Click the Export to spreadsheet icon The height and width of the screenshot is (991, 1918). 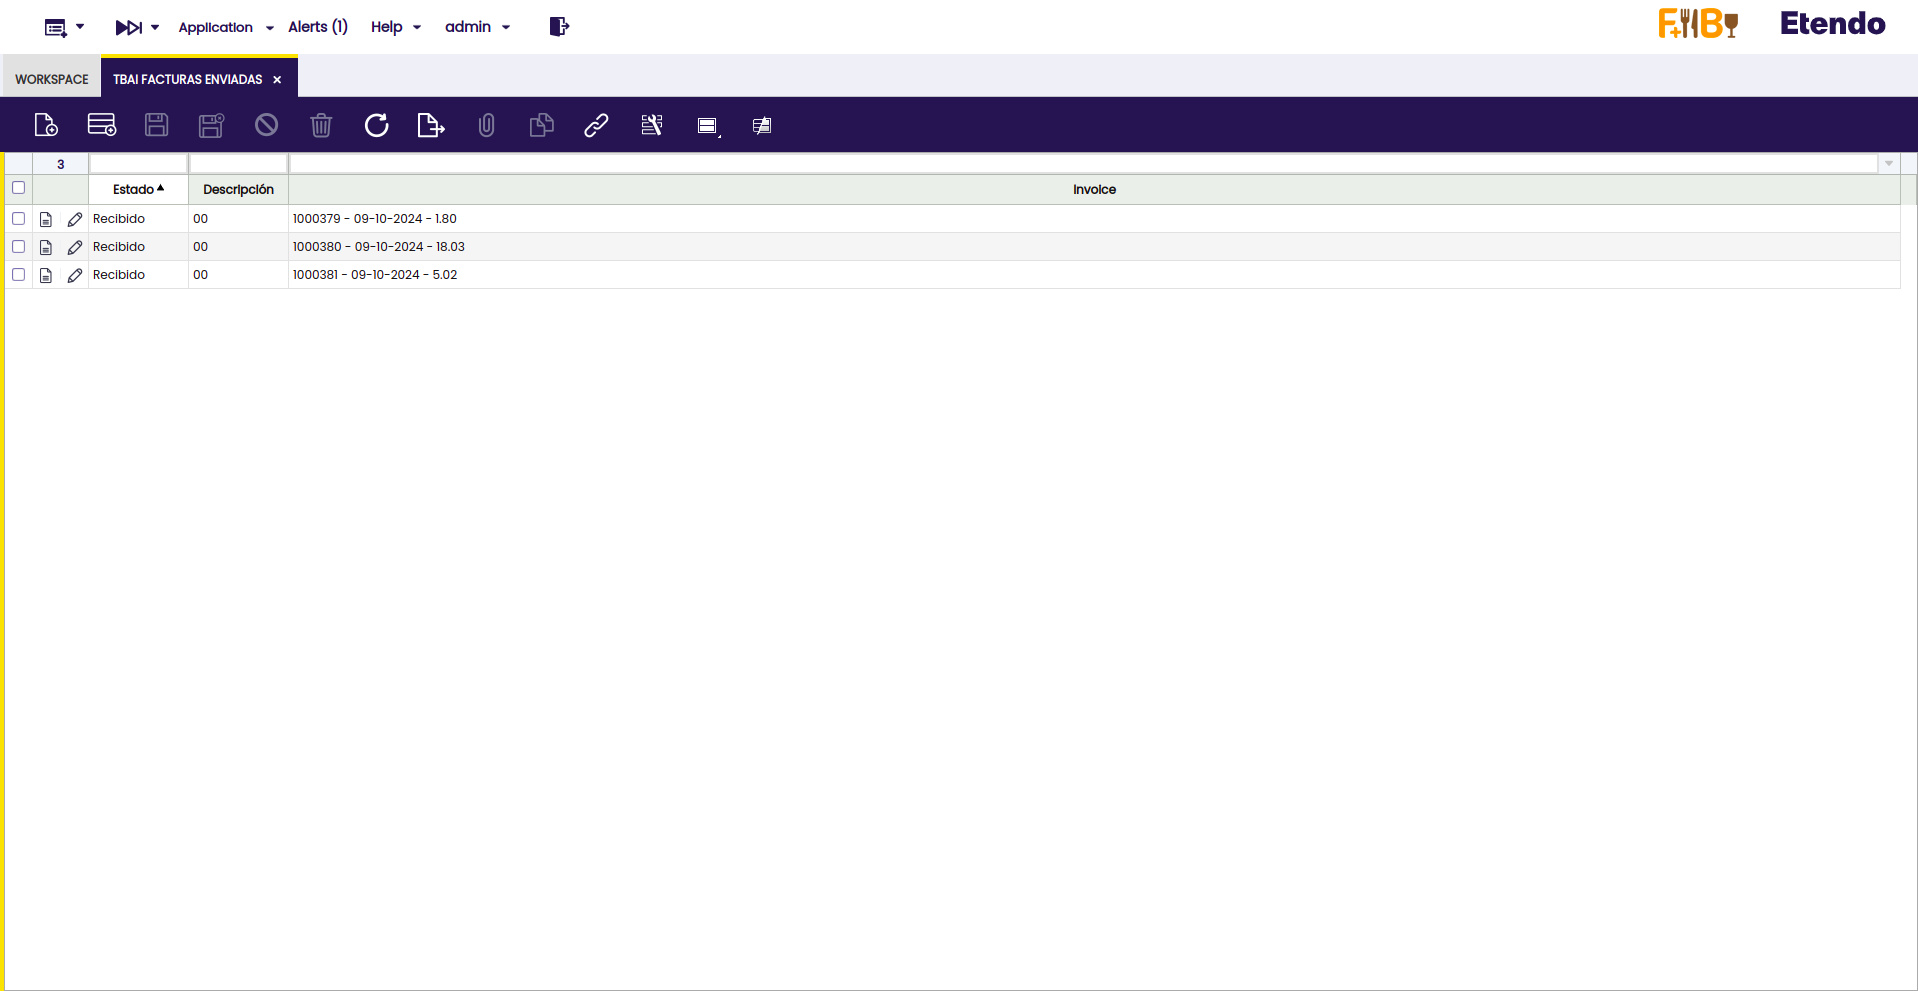pyautogui.click(x=431, y=125)
